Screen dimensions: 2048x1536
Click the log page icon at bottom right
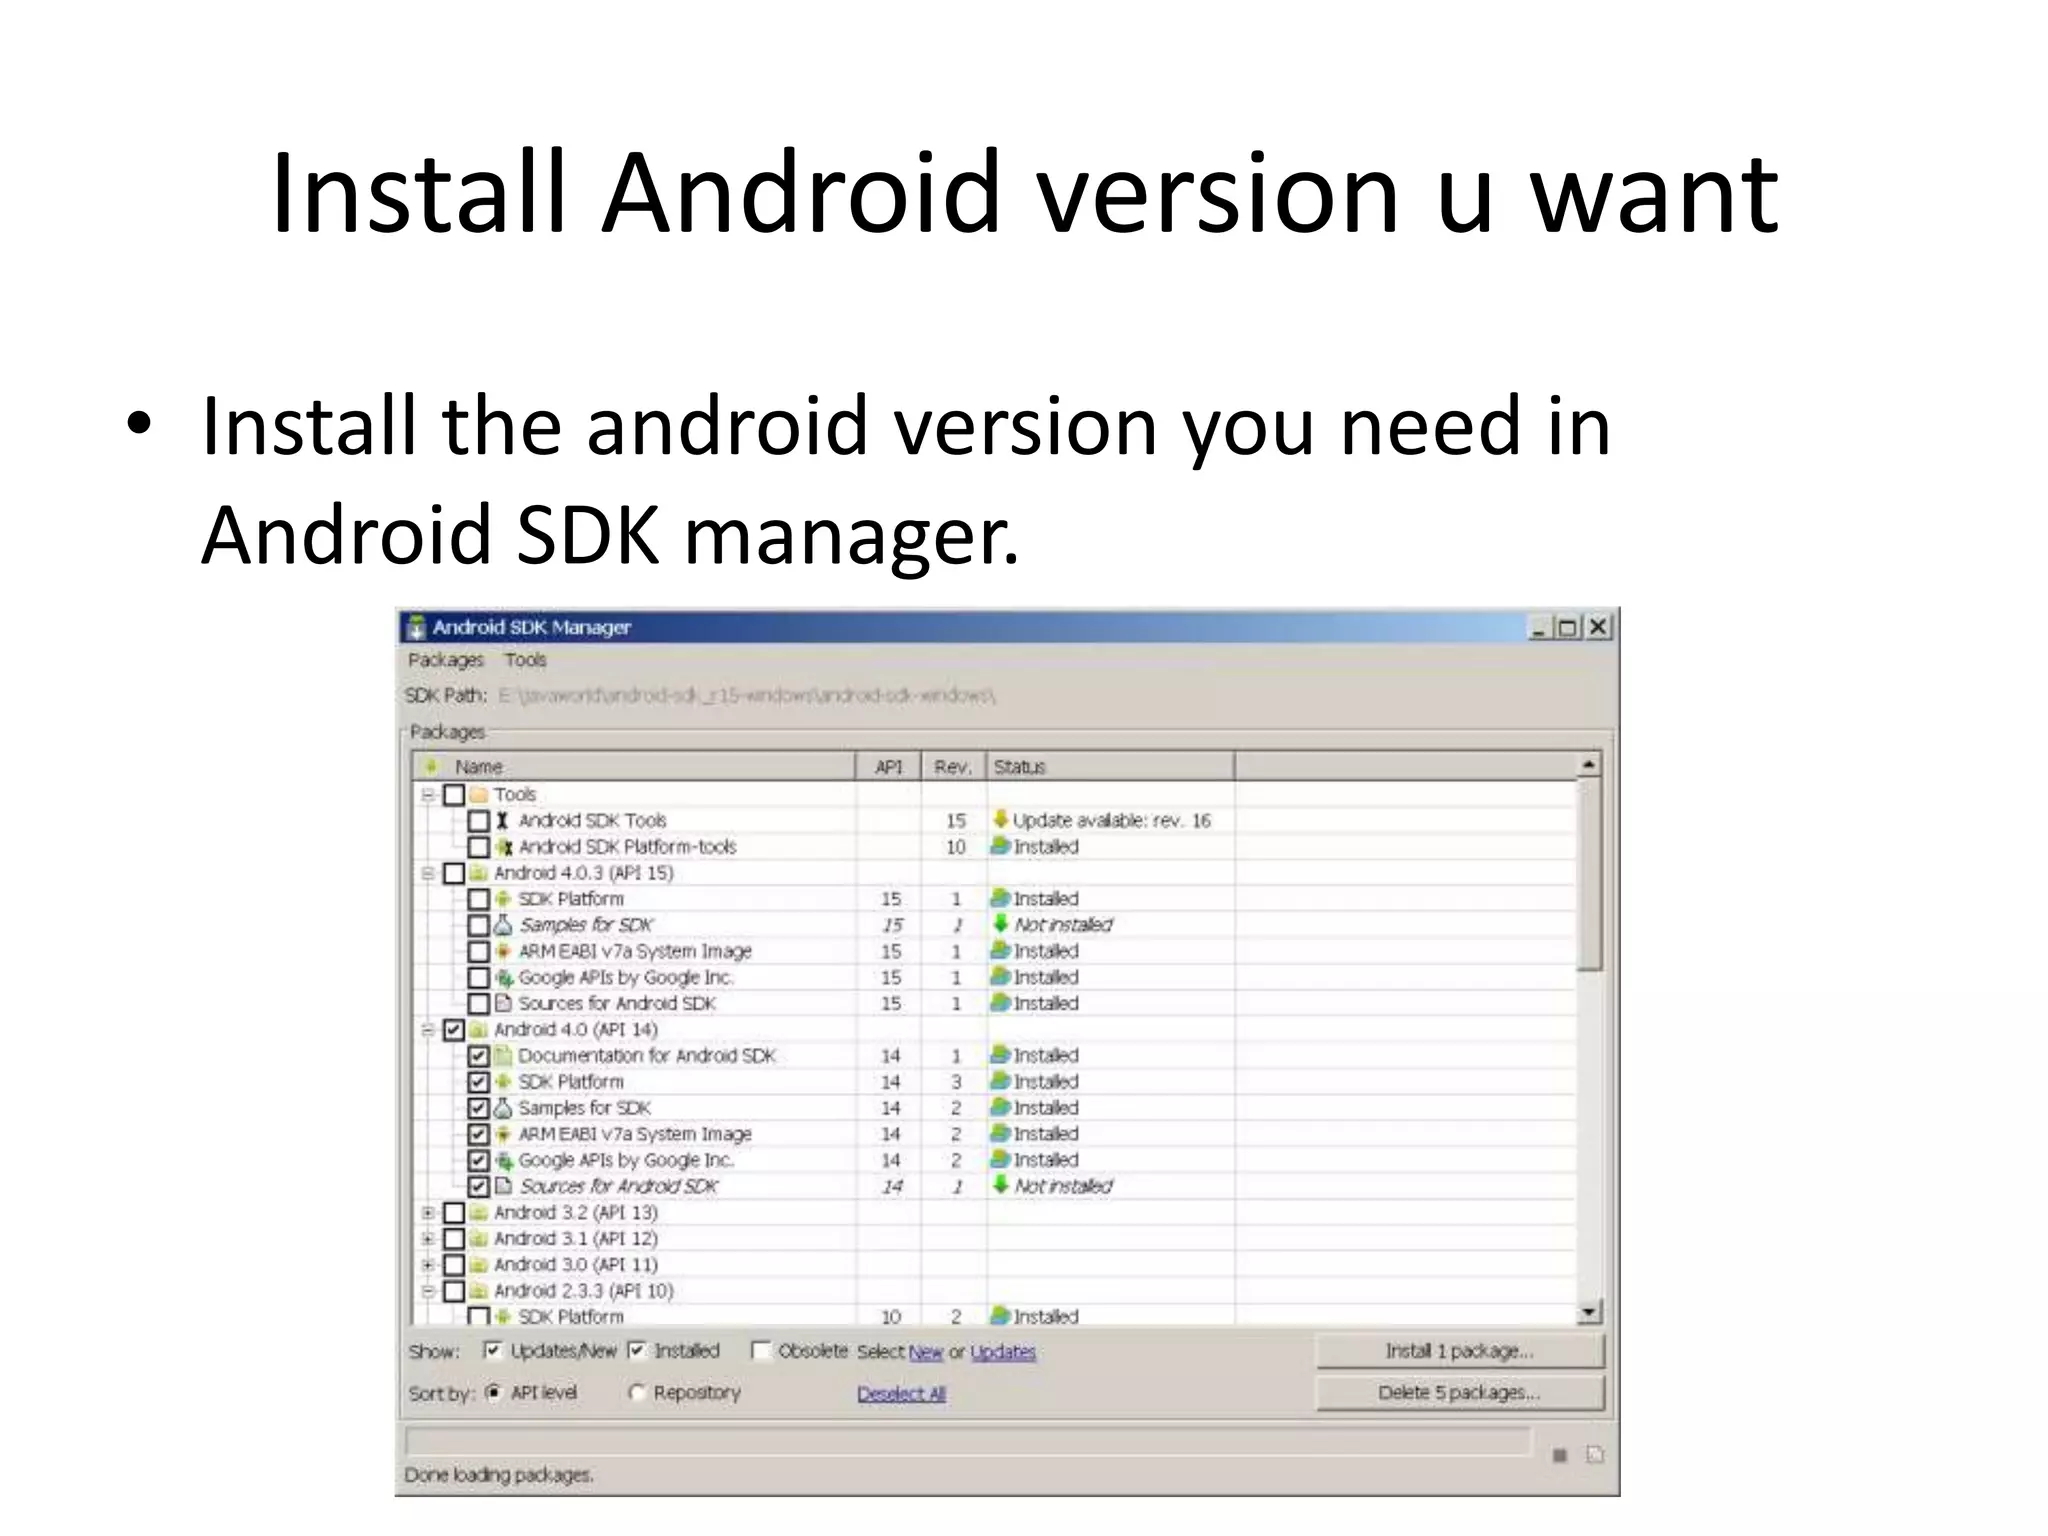[x=1595, y=1455]
